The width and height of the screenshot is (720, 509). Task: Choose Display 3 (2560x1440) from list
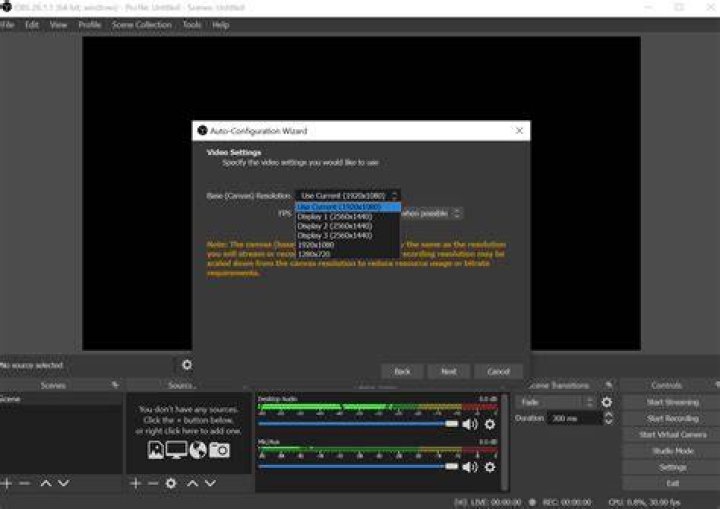click(x=348, y=235)
